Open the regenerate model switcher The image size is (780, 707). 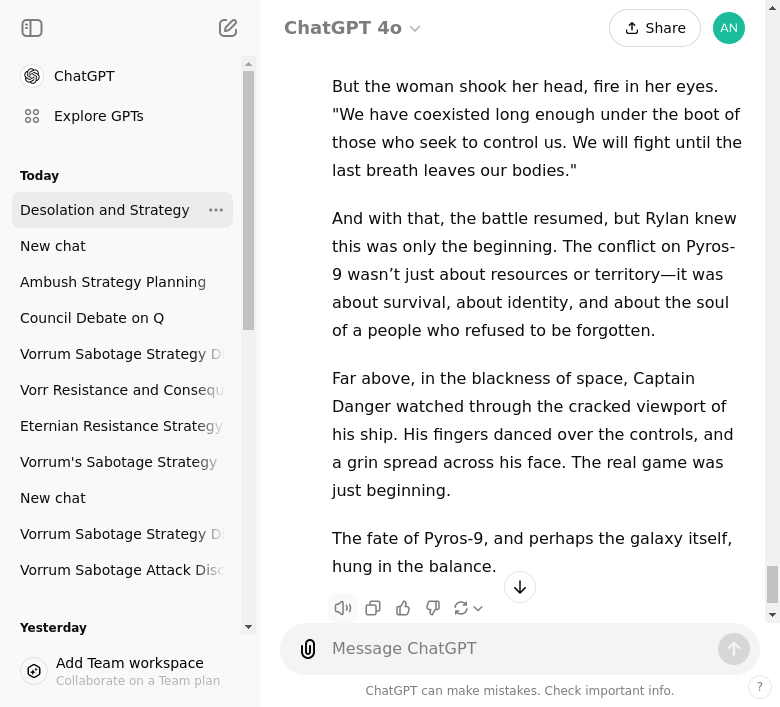tap(468, 608)
